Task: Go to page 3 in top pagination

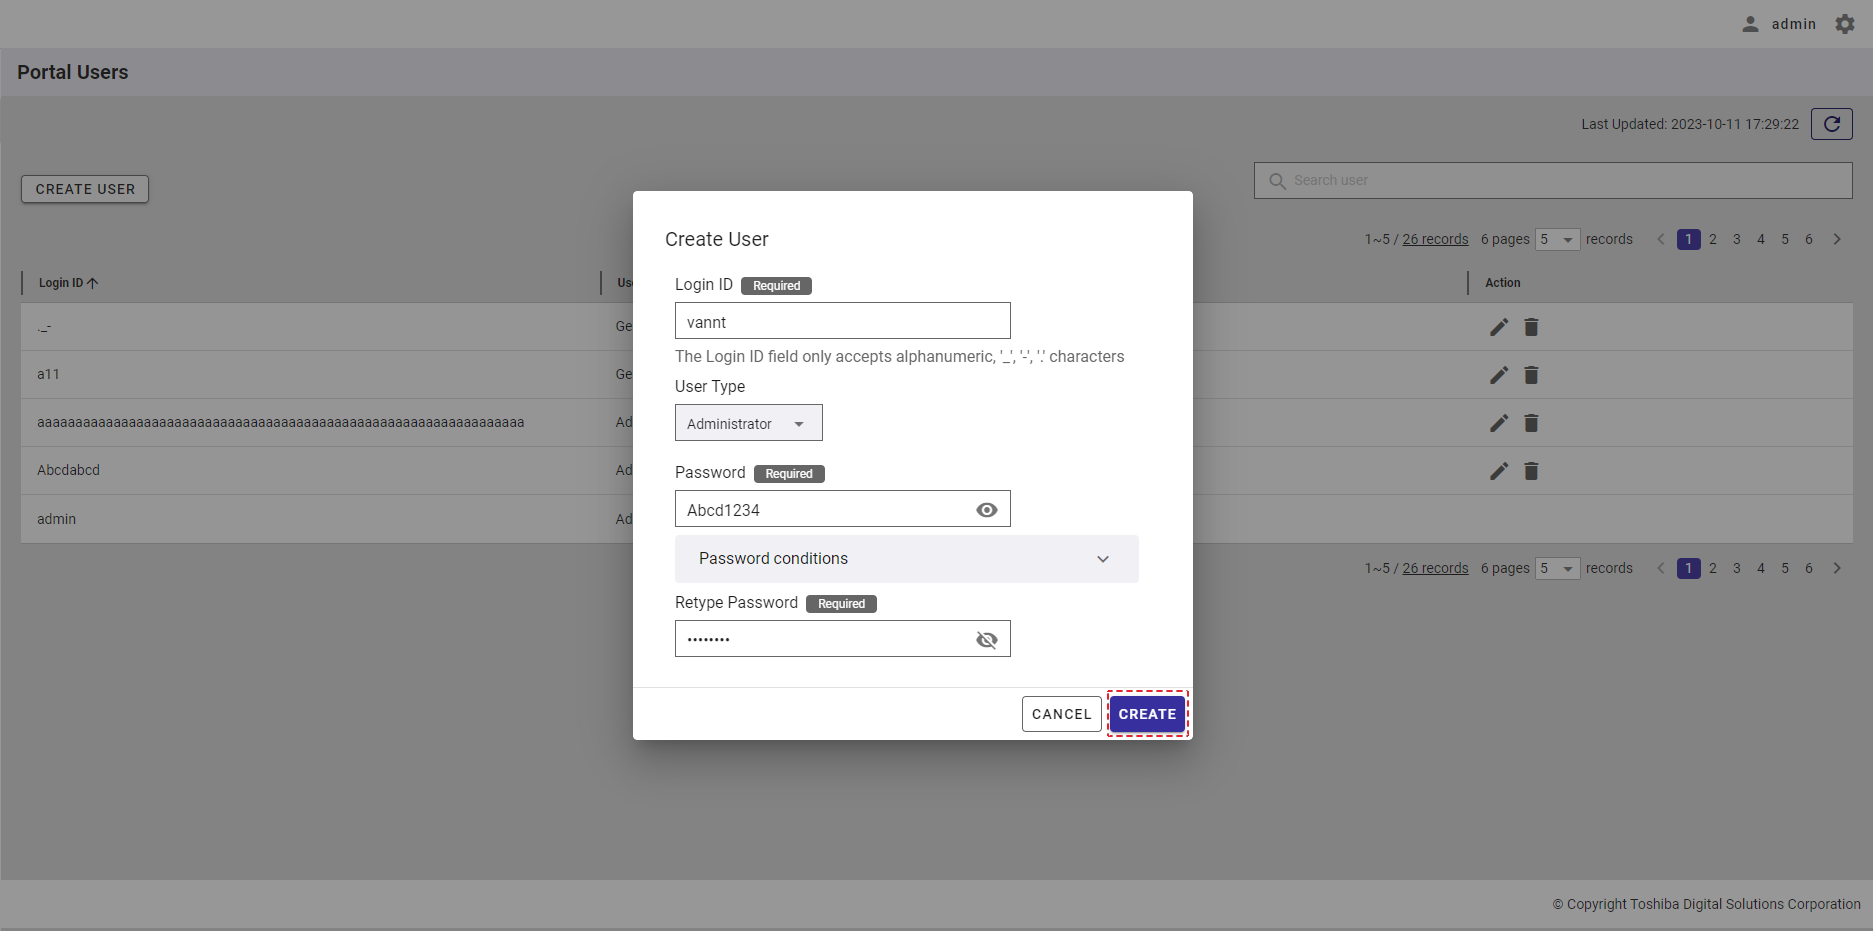Action: (x=1737, y=239)
